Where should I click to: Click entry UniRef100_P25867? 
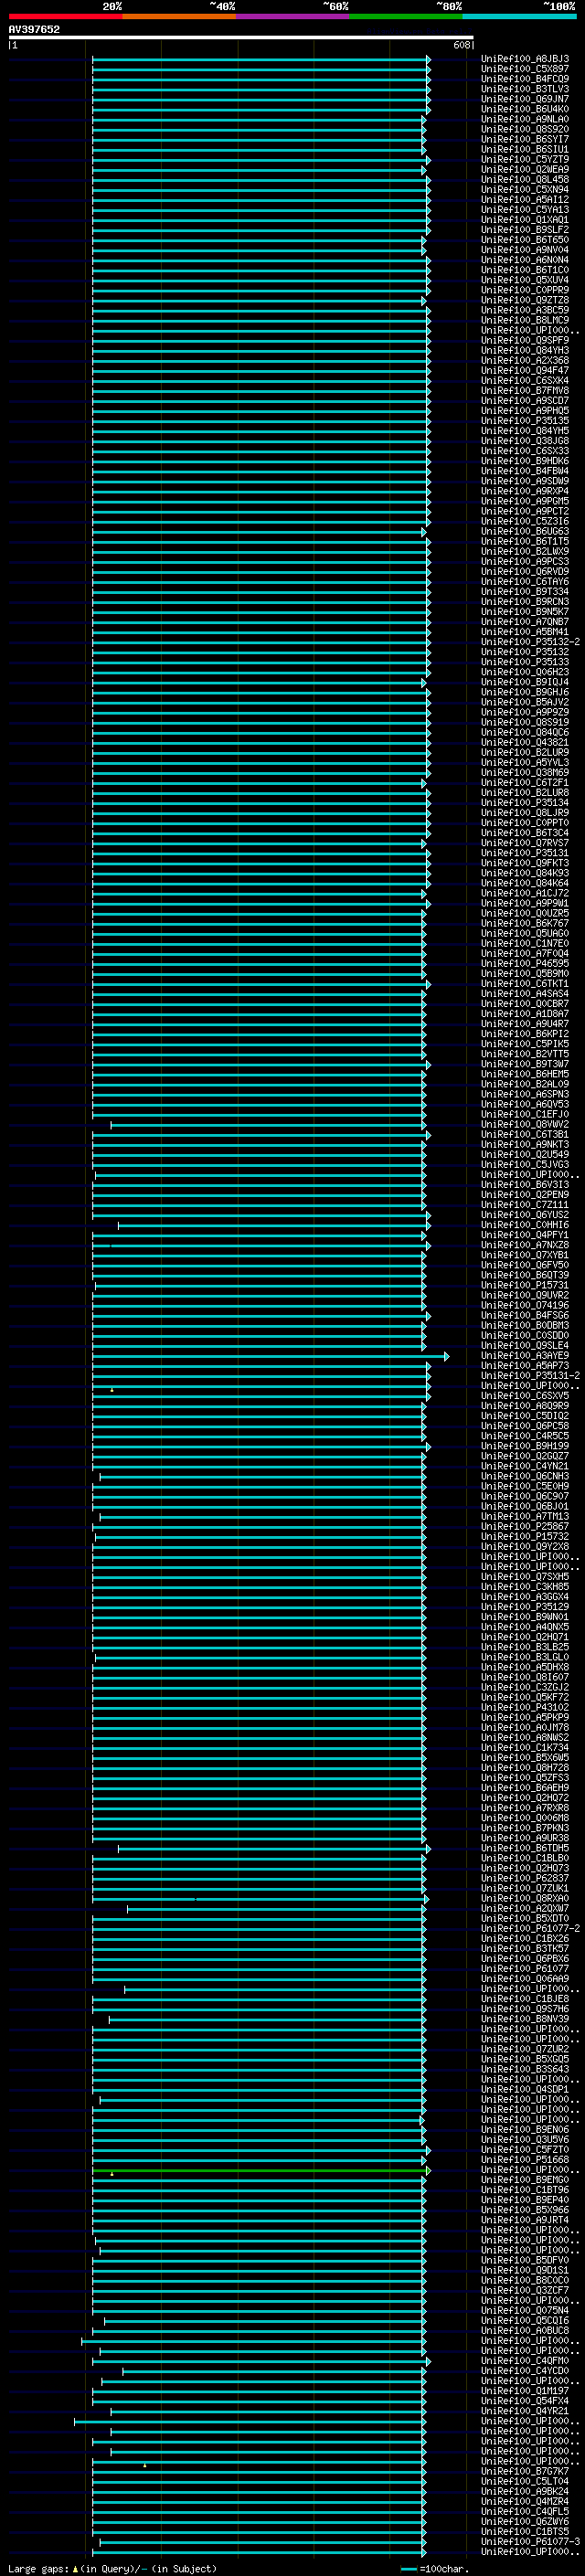click(525, 1527)
